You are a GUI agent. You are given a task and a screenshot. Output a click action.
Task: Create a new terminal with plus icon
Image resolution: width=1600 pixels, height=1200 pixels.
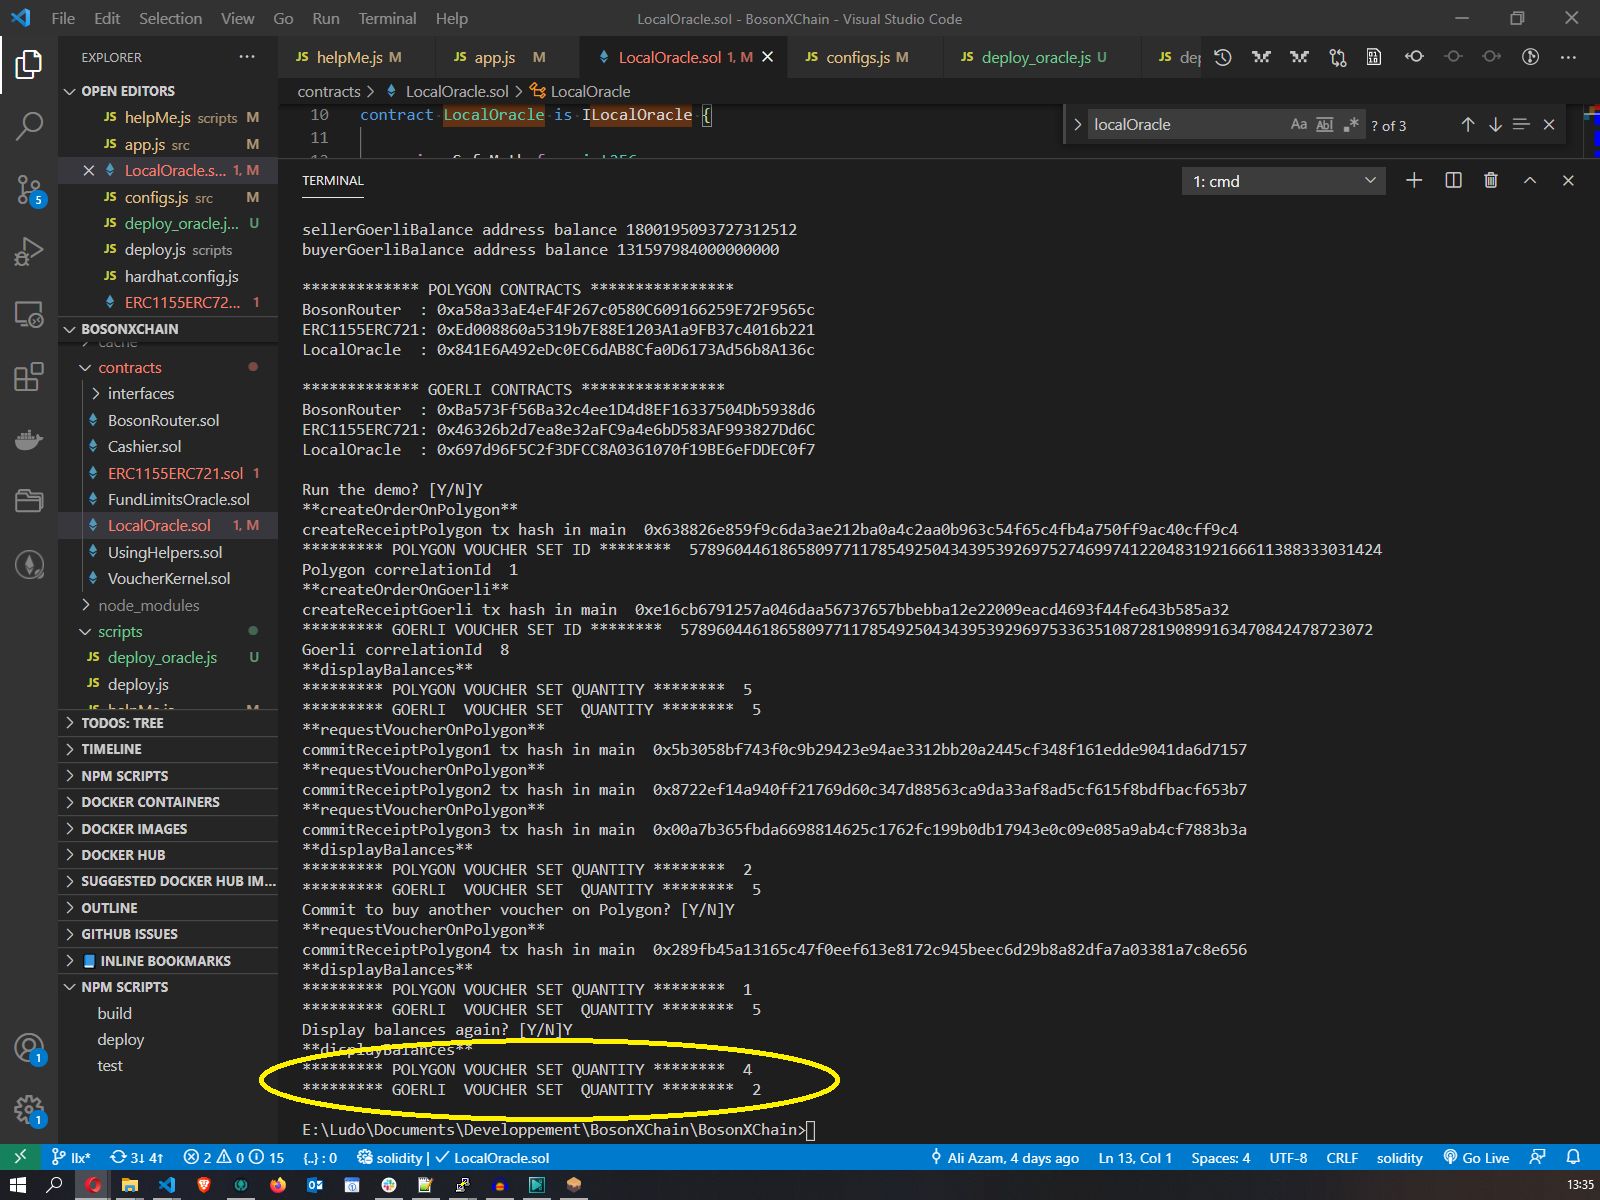(1414, 180)
